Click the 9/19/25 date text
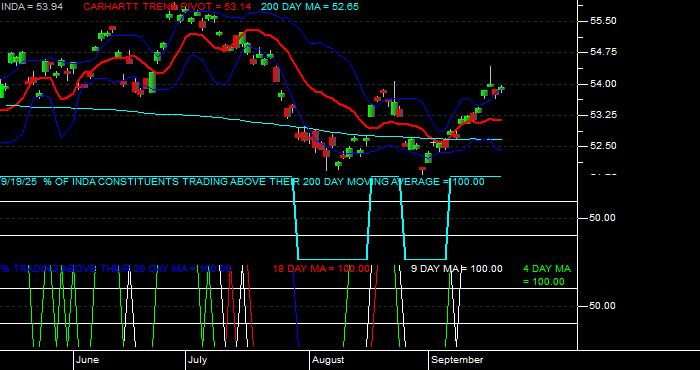The image size is (700, 370). [x=20, y=182]
